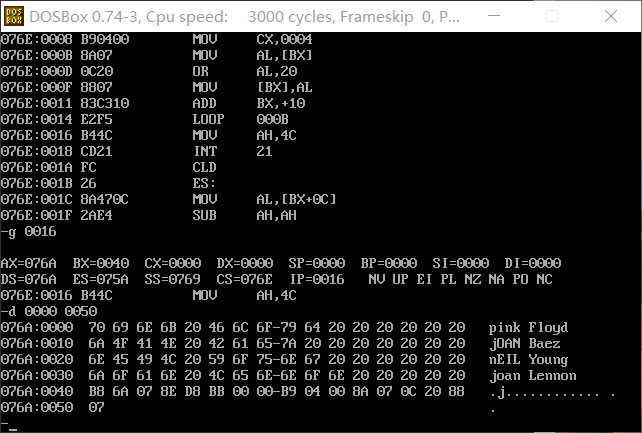Click the BX=0040 register value
This screenshot has width=642, height=433.
coord(101,263)
